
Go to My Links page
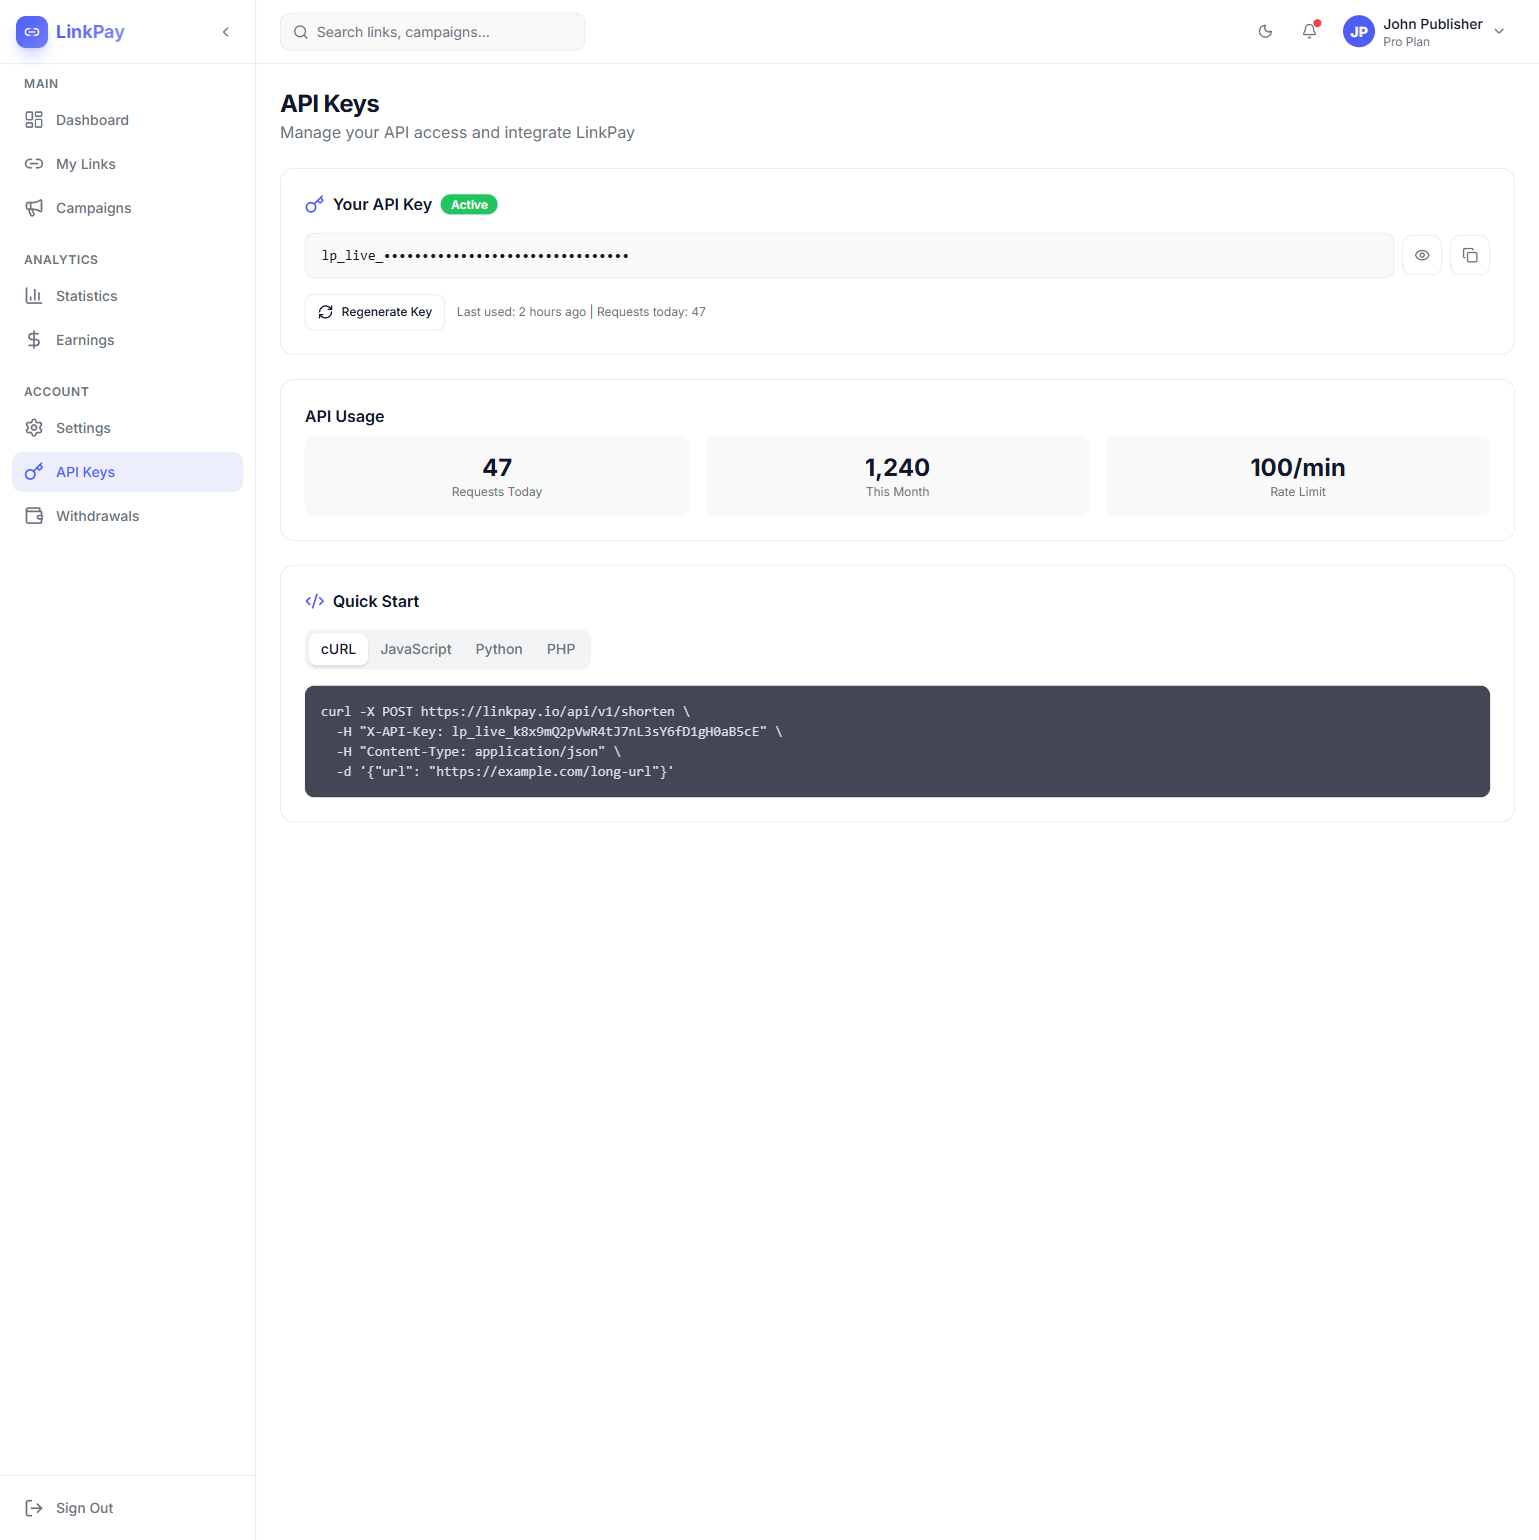[x=127, y=164]
